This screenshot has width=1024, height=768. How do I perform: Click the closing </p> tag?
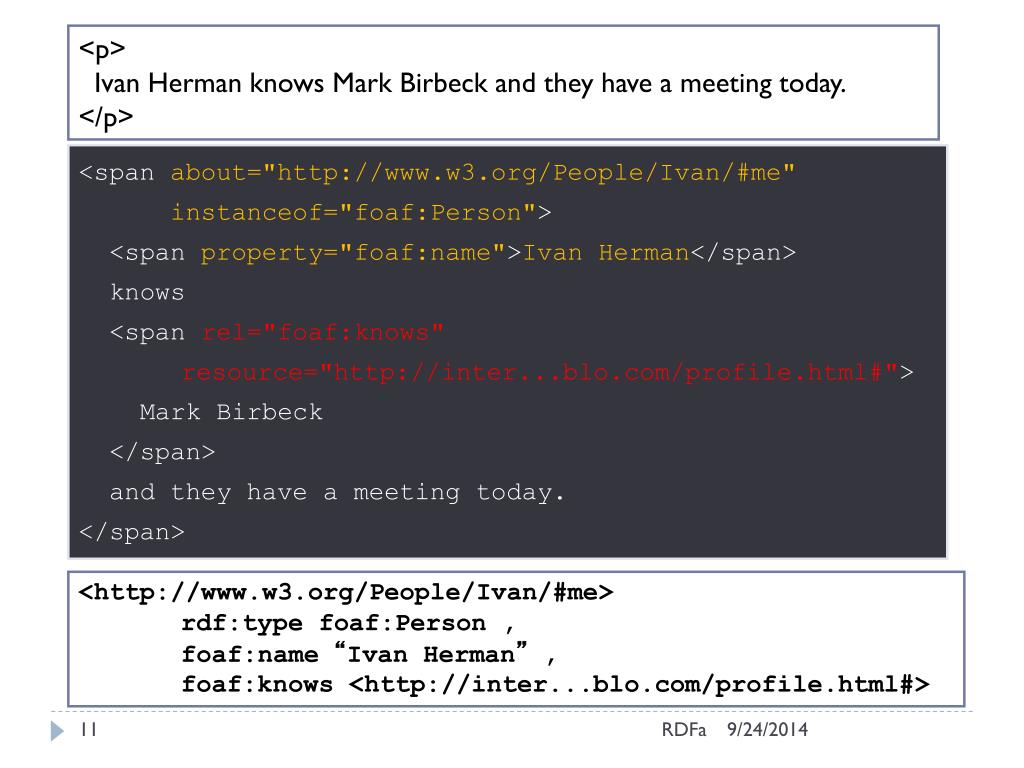(x=106, y=118)
